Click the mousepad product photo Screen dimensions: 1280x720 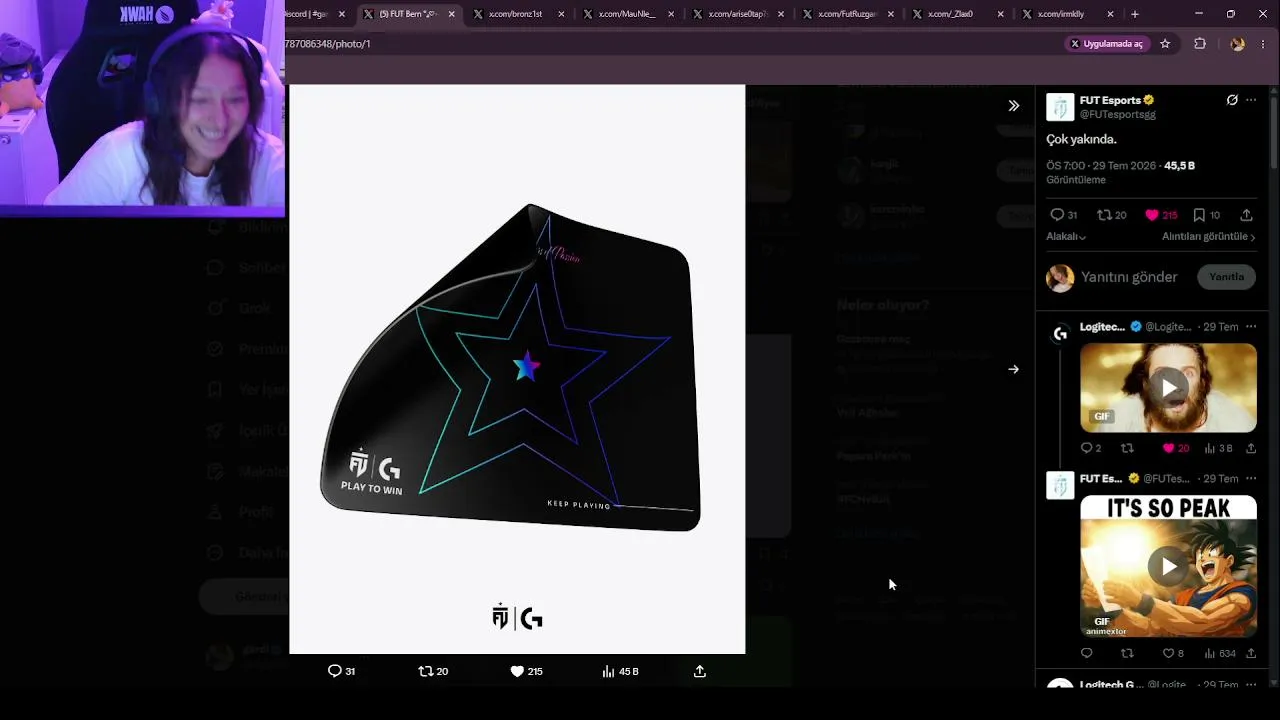click(517, 369)
